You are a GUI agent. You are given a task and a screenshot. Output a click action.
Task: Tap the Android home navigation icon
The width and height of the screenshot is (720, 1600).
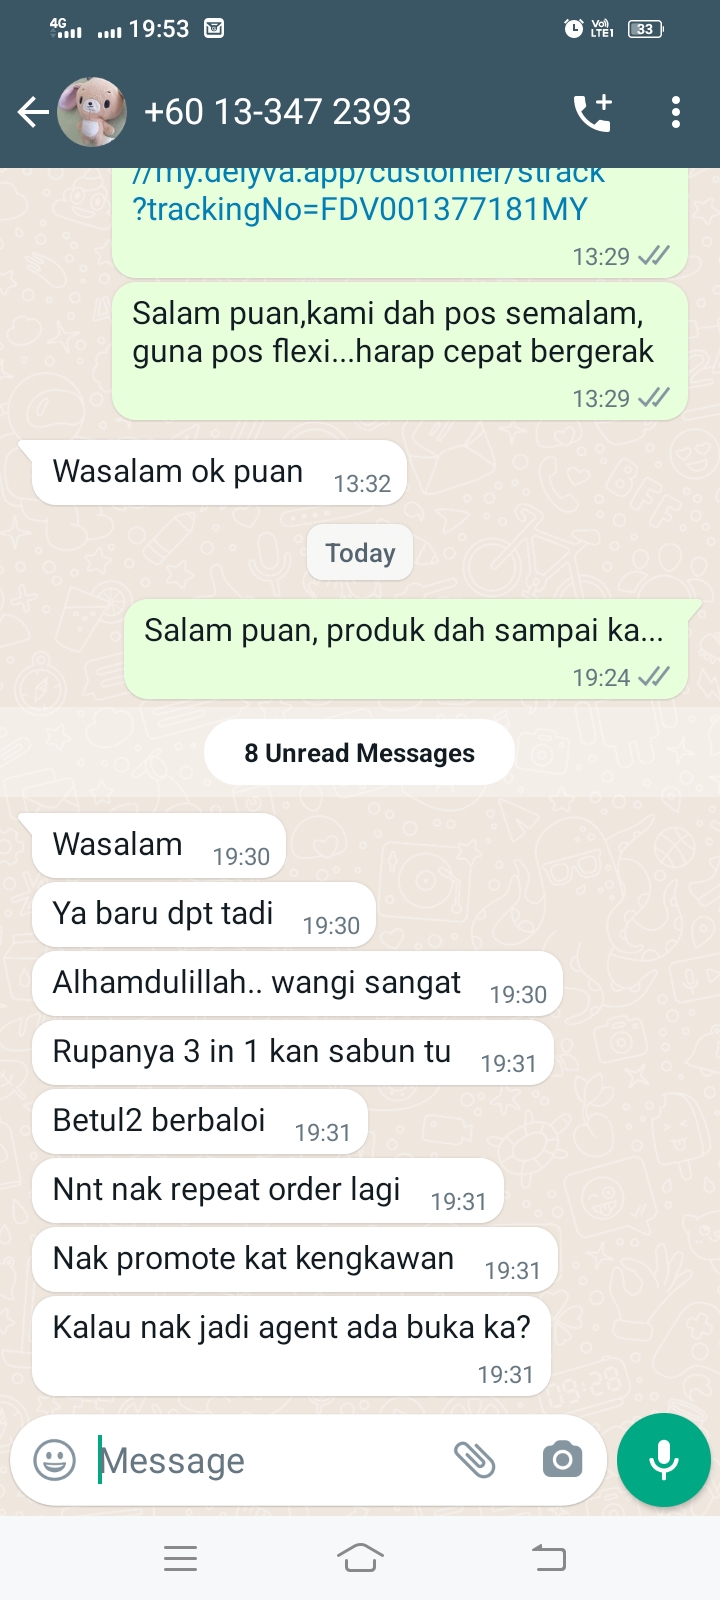[360, 1558]
